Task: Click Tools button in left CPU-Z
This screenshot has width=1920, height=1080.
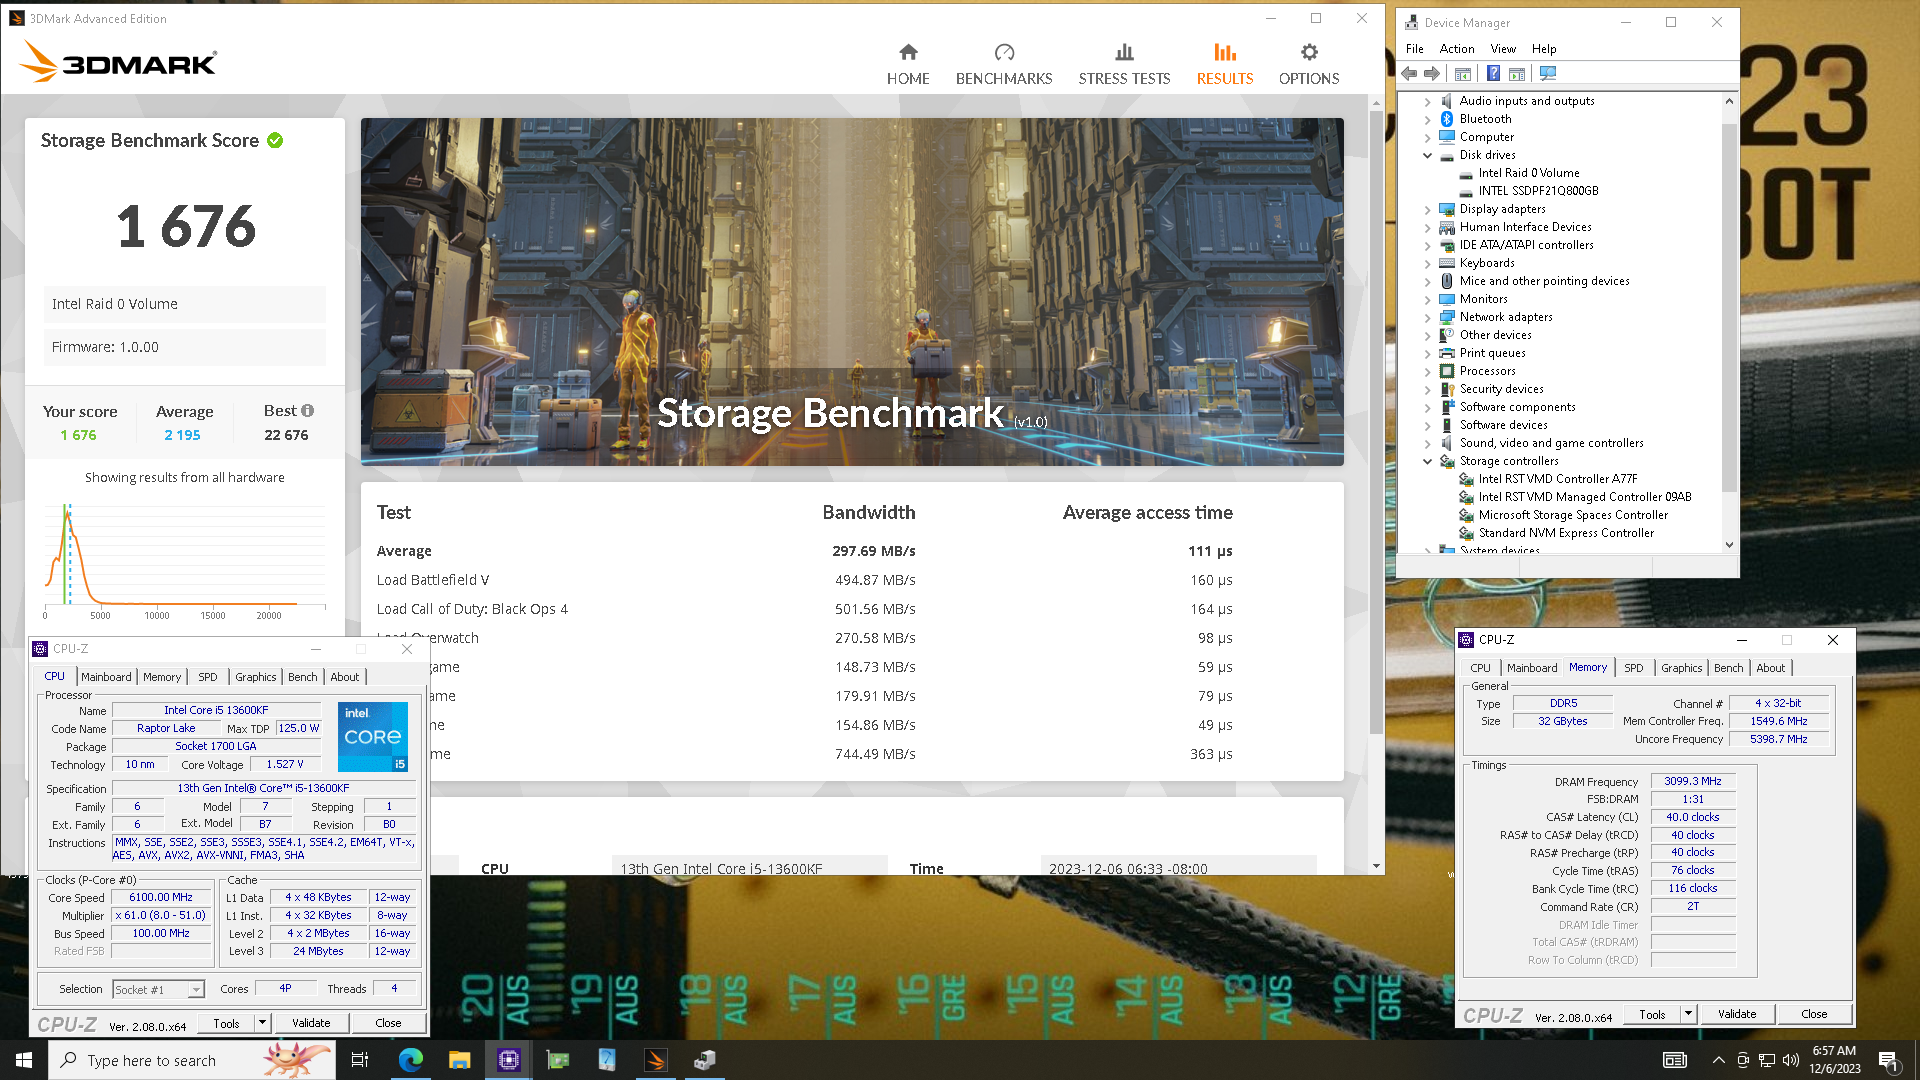Action: [226, 1023]
